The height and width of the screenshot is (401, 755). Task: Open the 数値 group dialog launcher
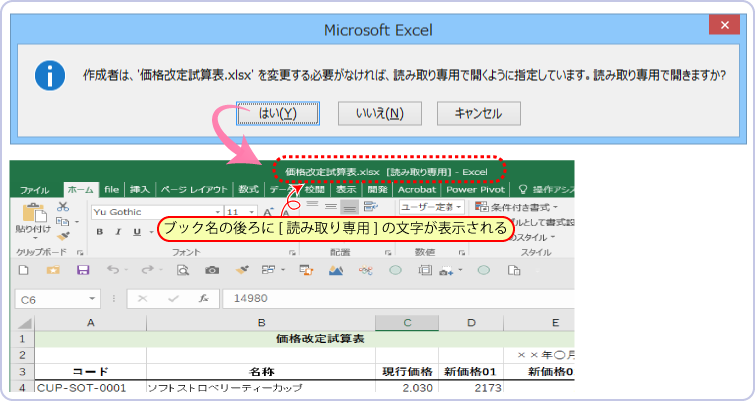[x=461, y=252]
